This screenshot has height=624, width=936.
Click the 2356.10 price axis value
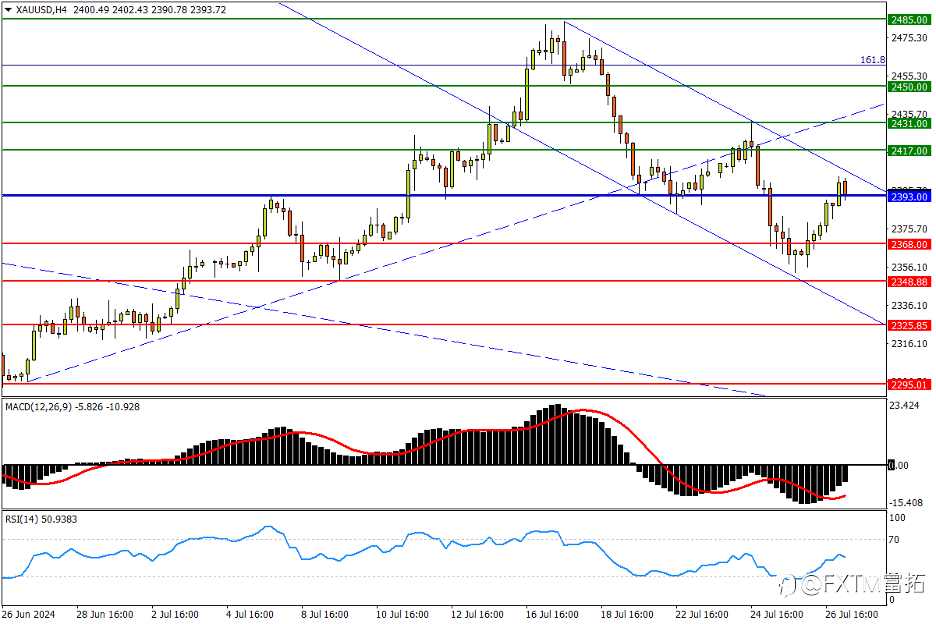pyautogui.click(x=909, y=267)
